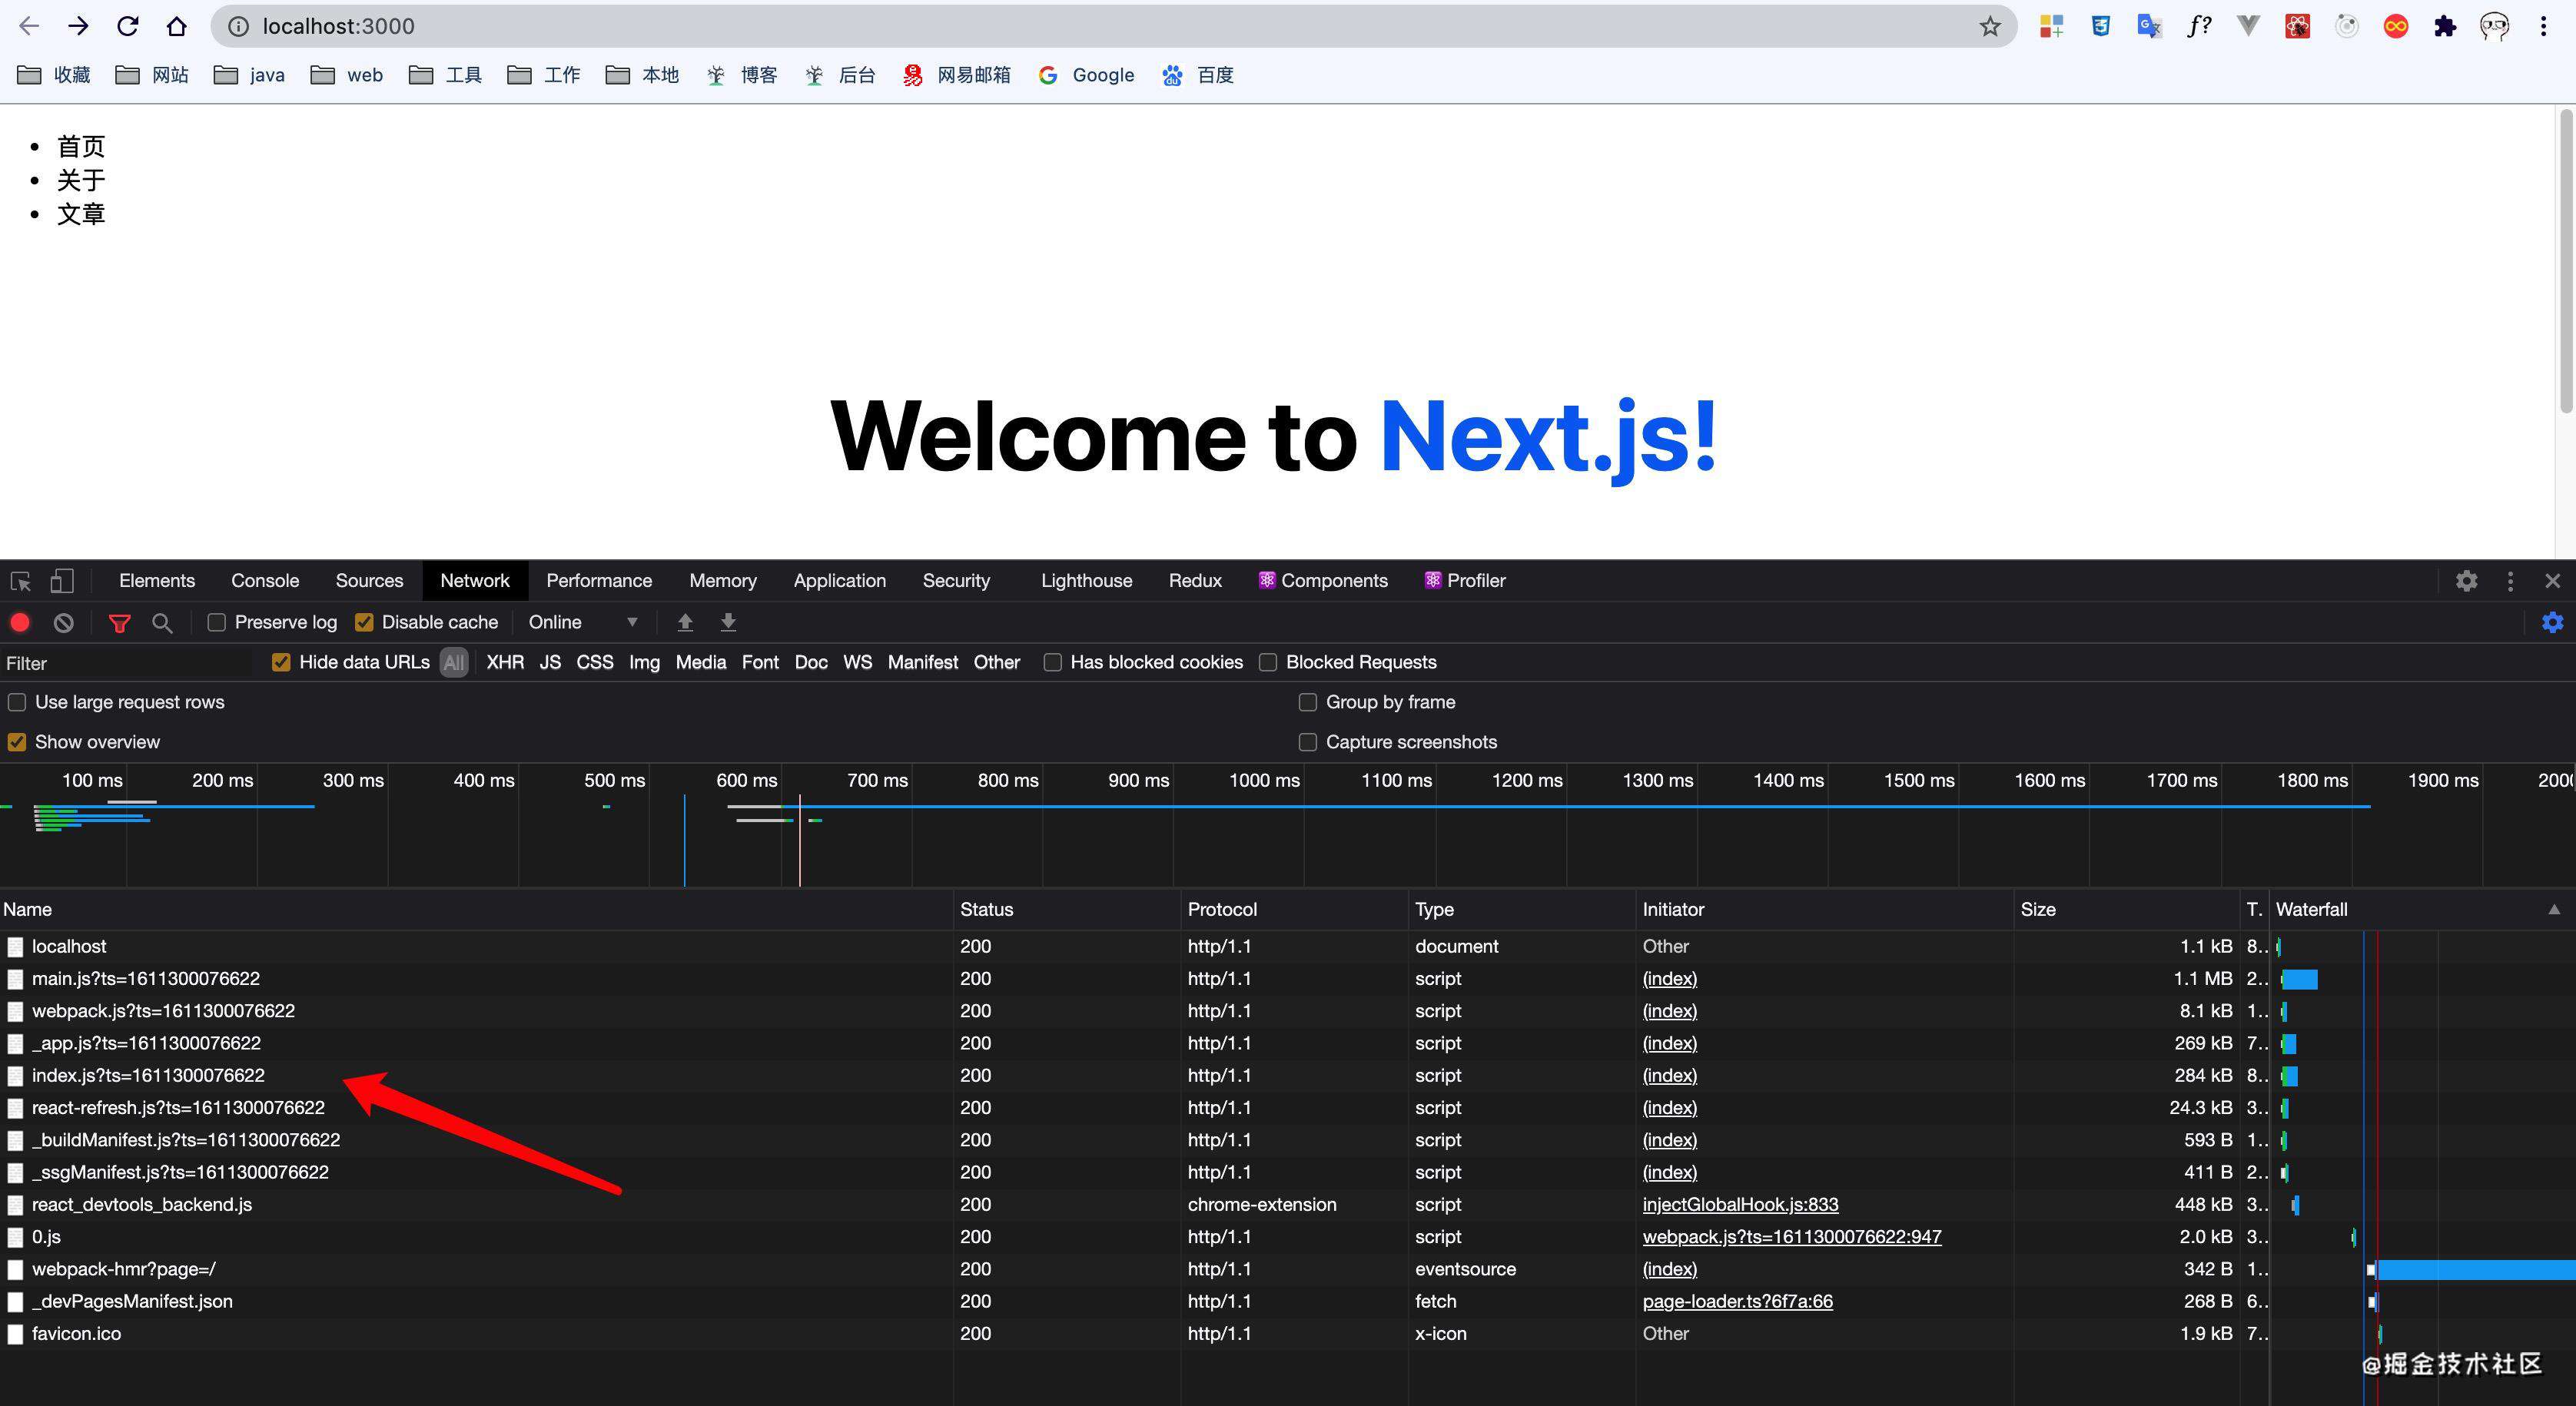The width and height of the screenshot is (2576, 1406).
Task: Toggle the network filter funnel icon
Action: point(119,623)
